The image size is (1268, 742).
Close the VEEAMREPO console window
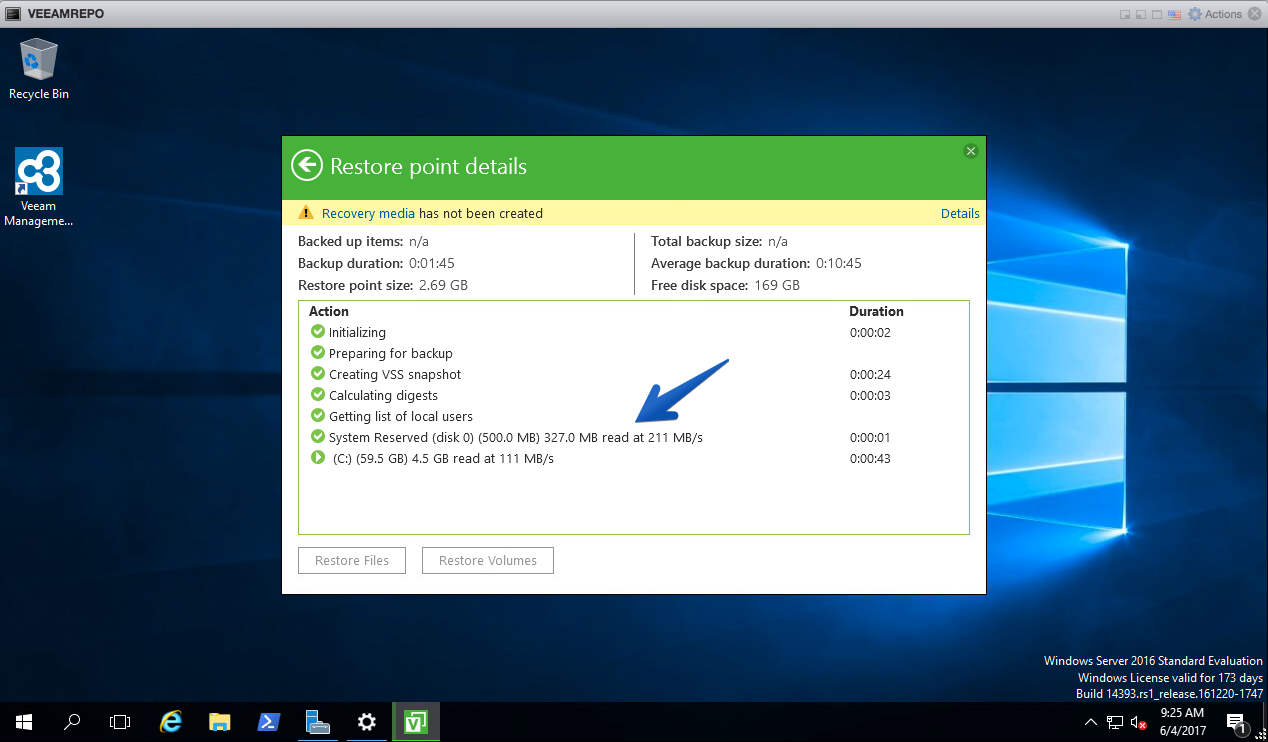(x=1255, y=14)
